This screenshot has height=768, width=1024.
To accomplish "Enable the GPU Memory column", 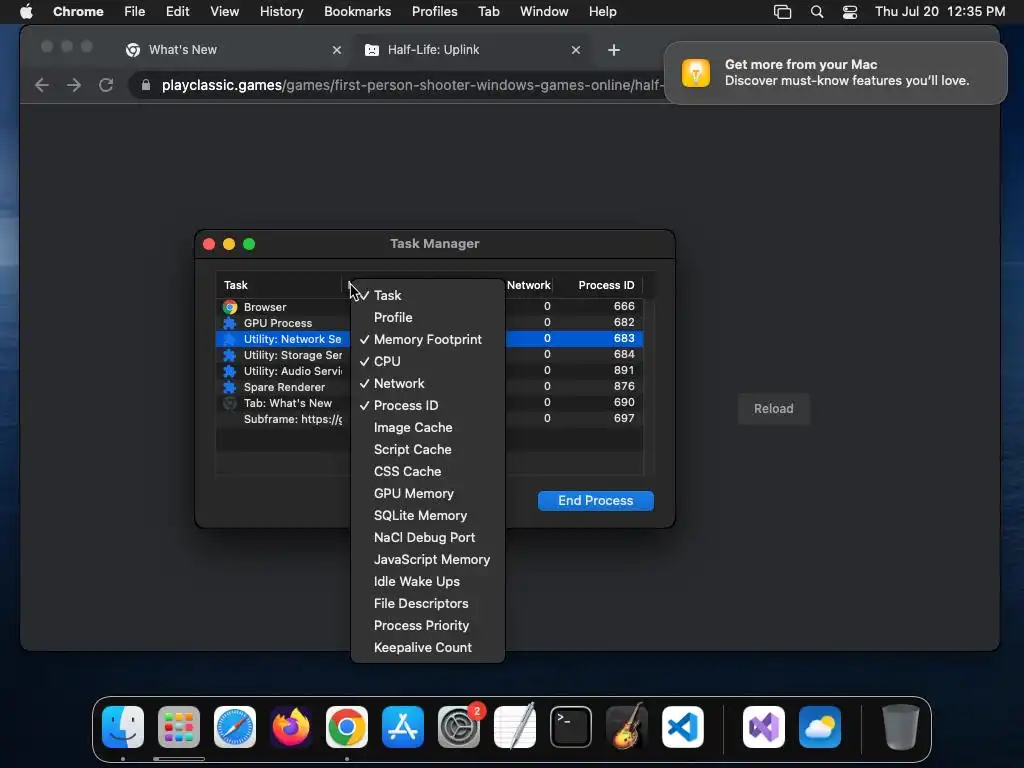I will [428, 494].
